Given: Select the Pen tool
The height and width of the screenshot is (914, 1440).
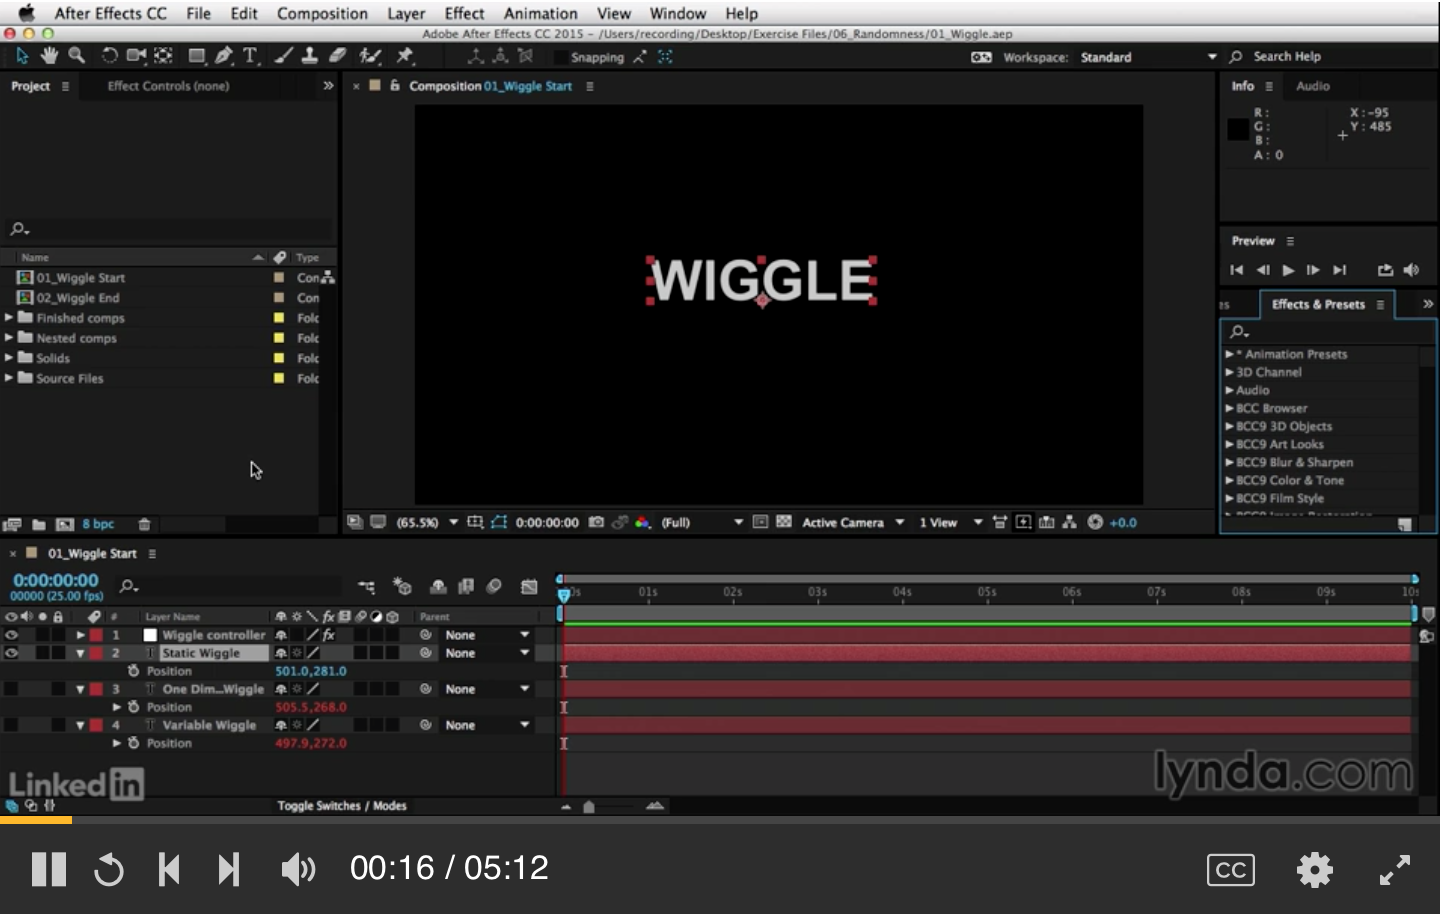Looking at the screenshot, I should [x=224, y=56].
